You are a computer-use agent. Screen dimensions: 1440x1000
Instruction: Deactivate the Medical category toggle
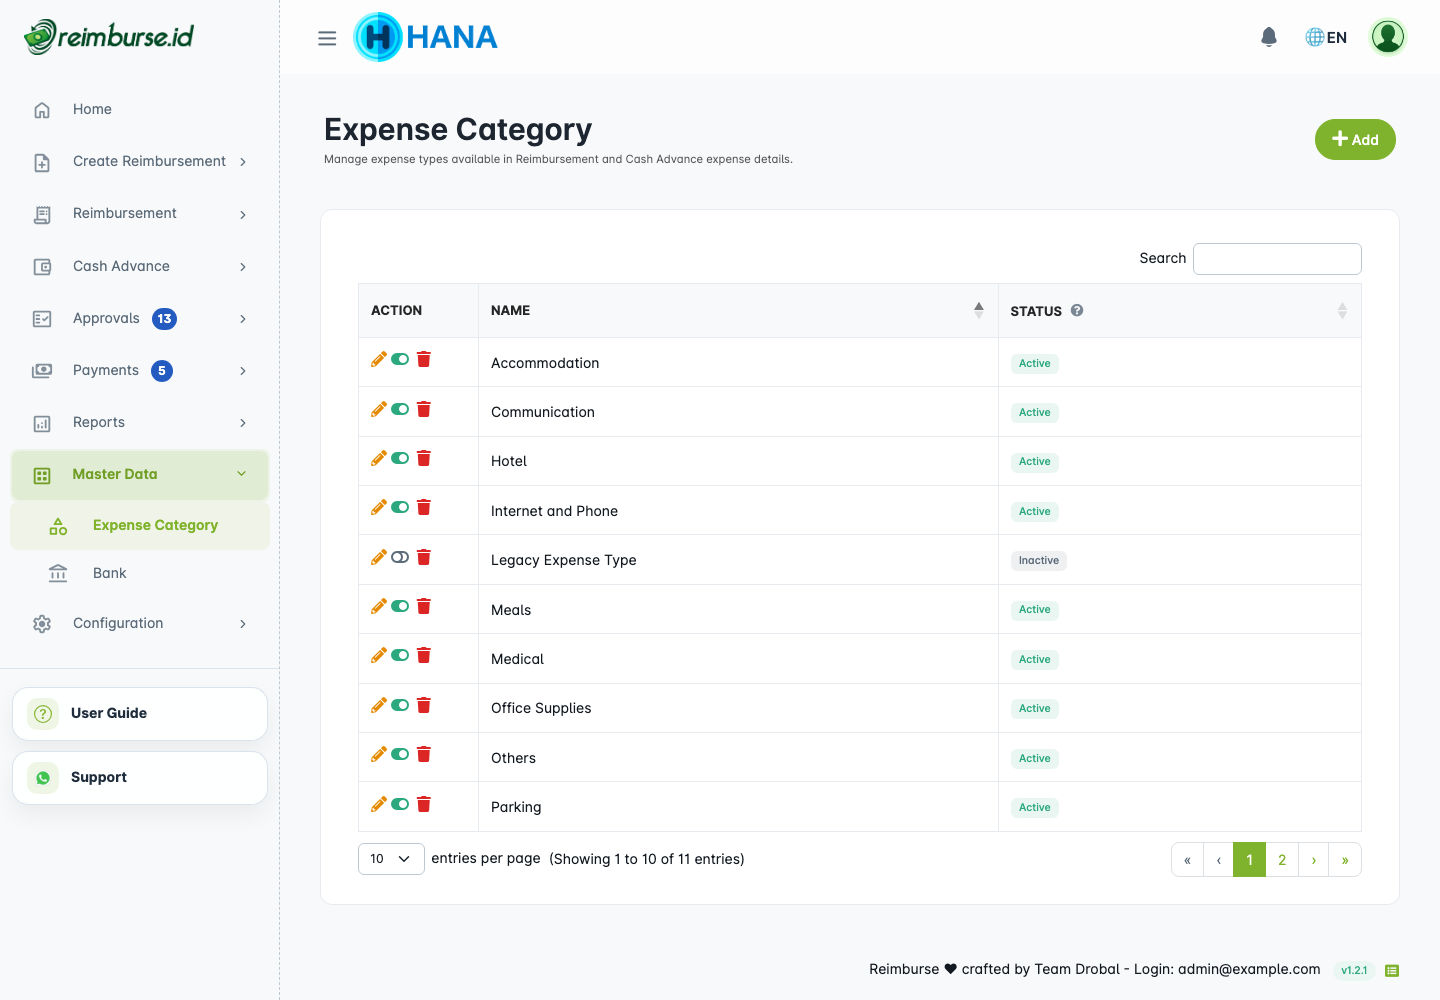[x=400, y=655]
